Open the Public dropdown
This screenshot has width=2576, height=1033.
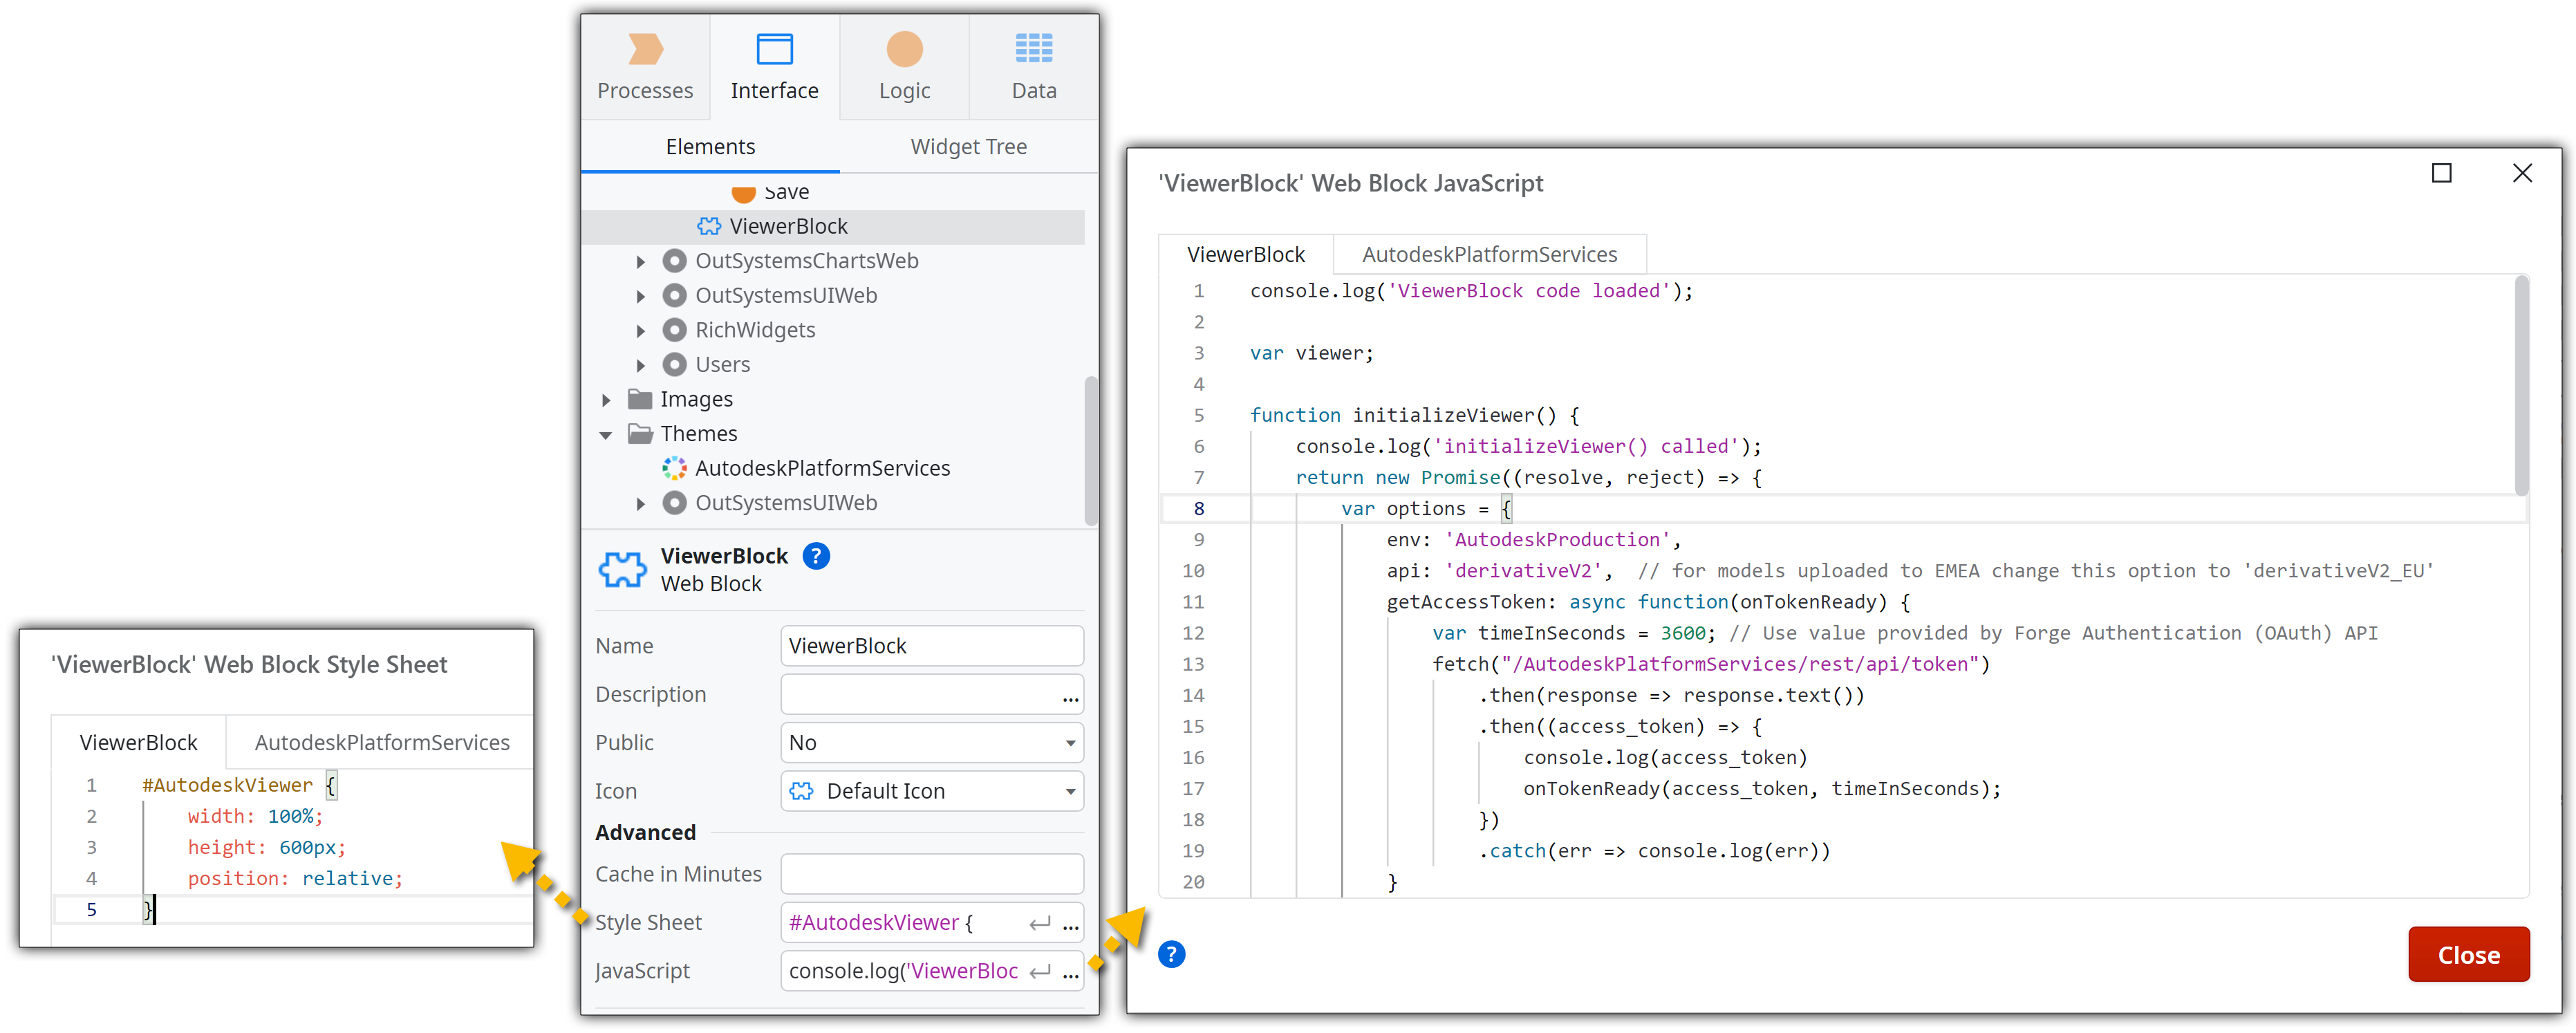coord(931,742)
